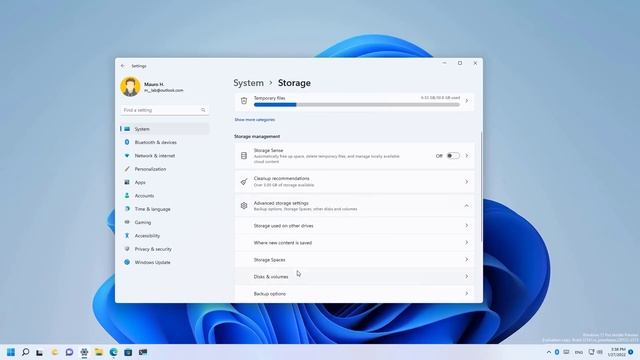Click the Network & internet sidebar icon
Viewport: 640px width, 360px height.
coord(127,156)
